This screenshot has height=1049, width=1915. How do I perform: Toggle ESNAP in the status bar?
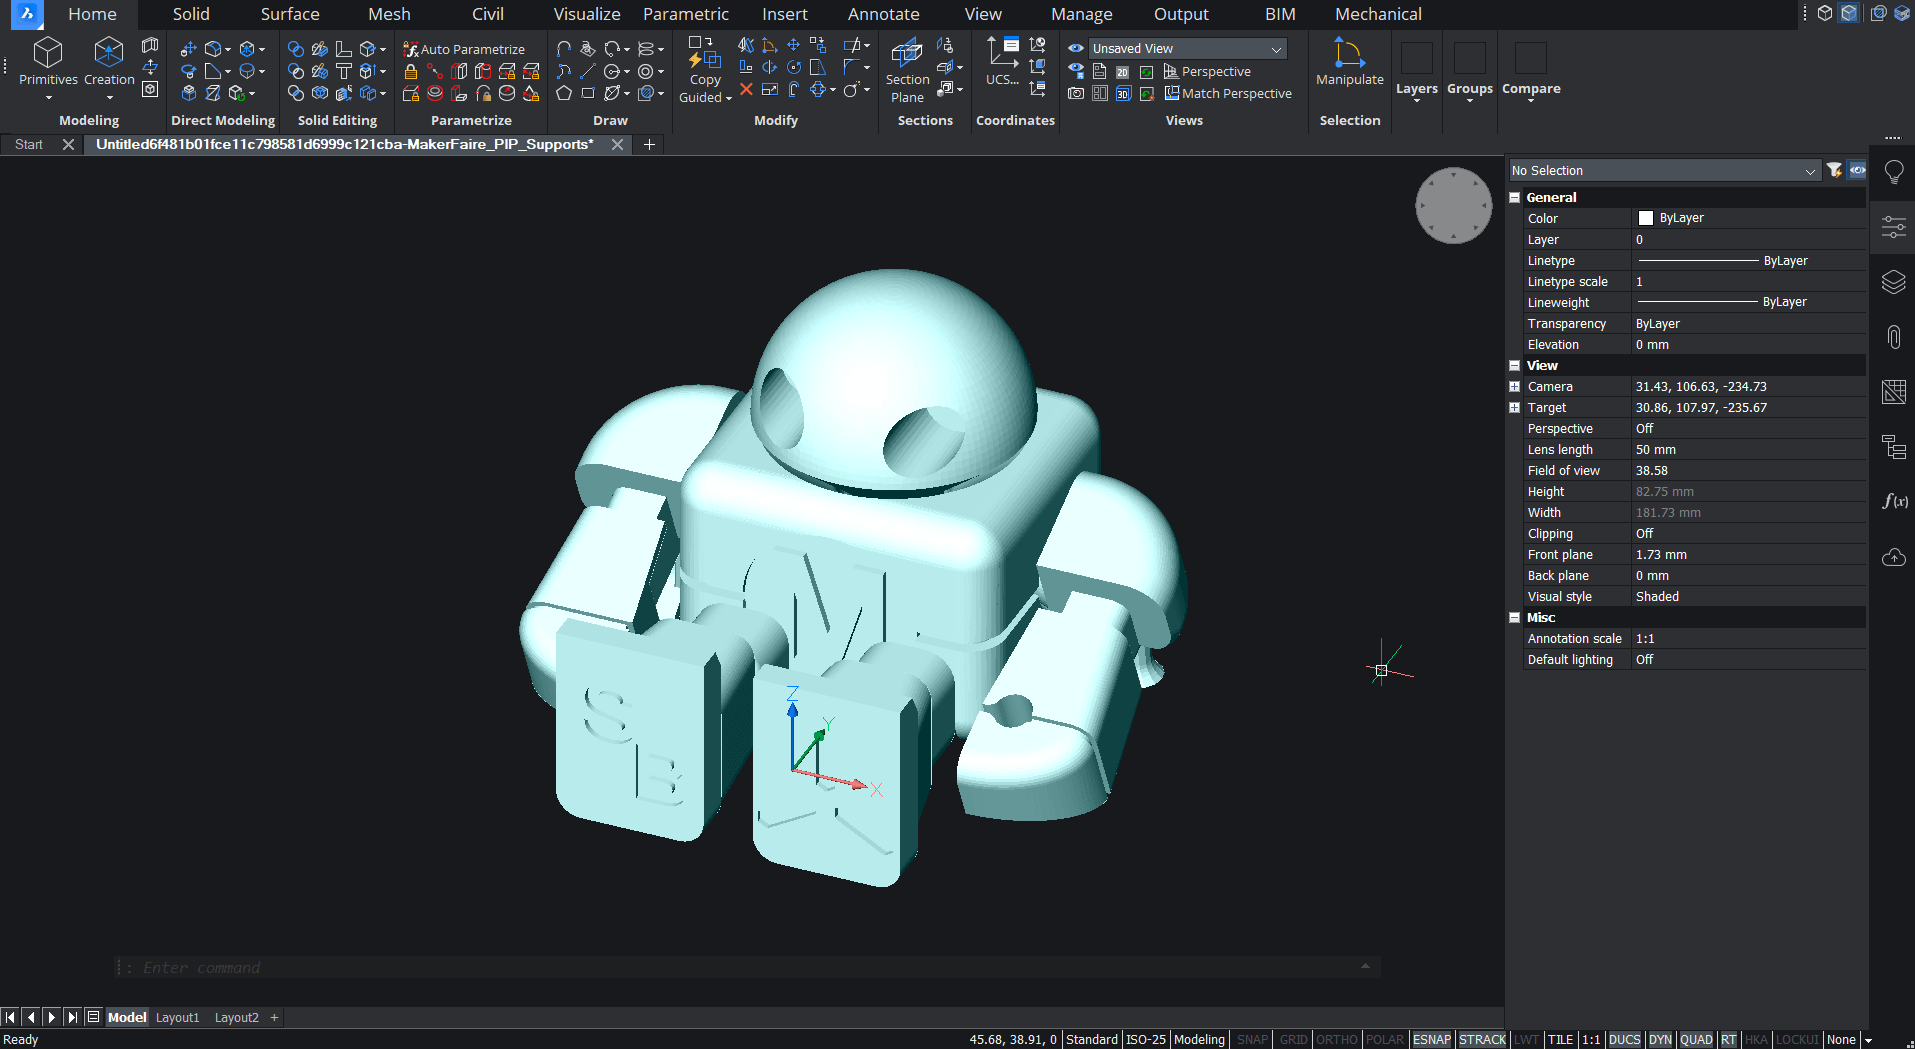tap(1431, 1040)
